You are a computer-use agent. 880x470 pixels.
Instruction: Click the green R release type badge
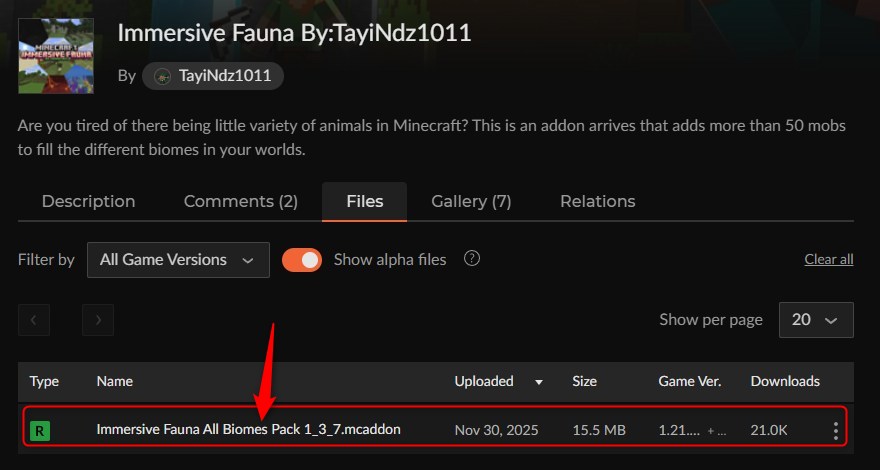click(x=40, y=431)
